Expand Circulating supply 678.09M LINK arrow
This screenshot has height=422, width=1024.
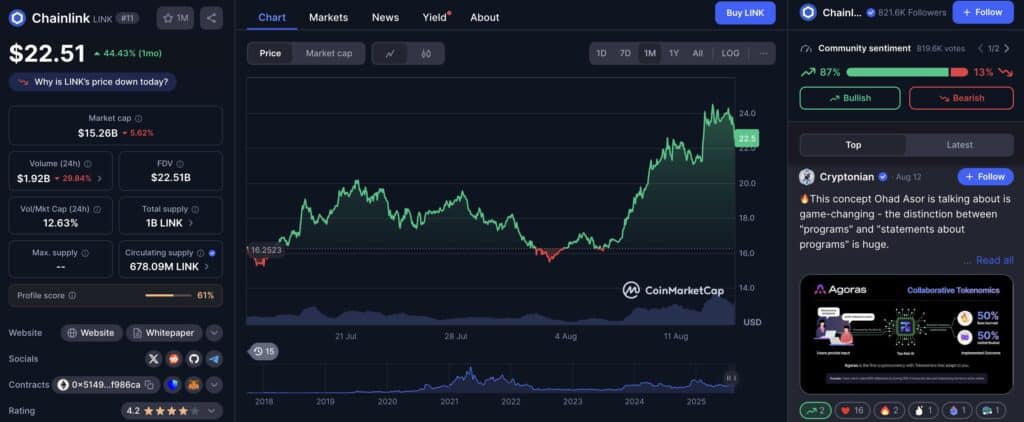pos(206,267)
